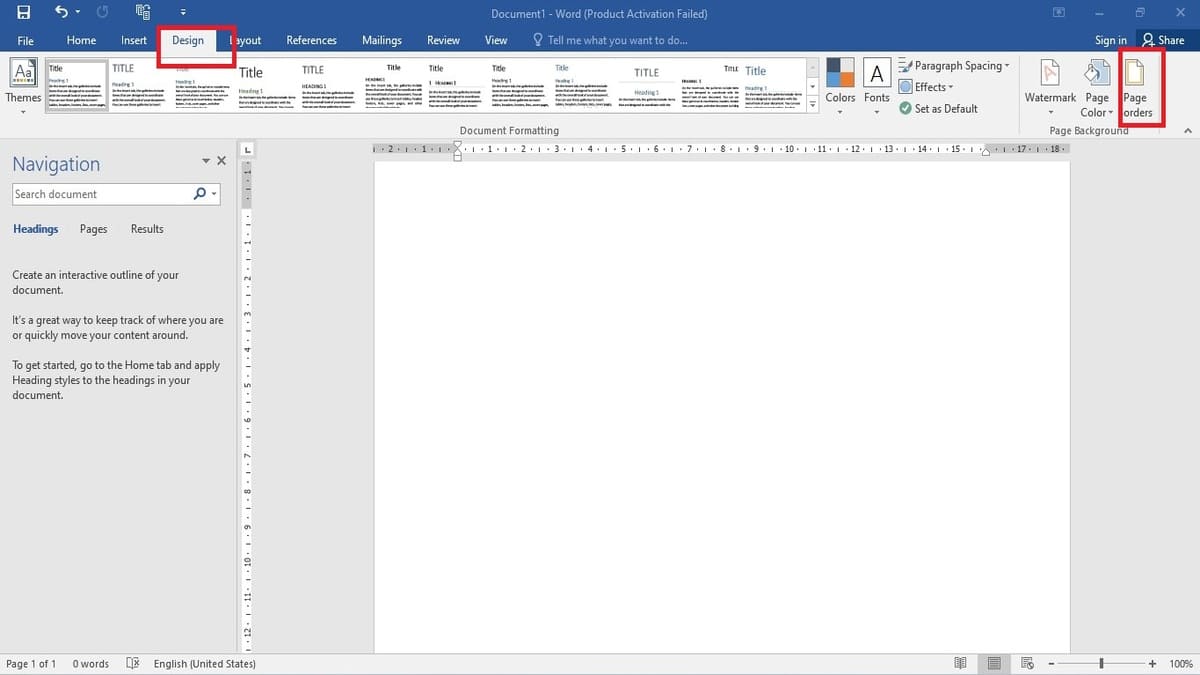Viewport: 1200px width, 675px height.
Task: Collapse the ribbon with the chevron
Action: [1187, 131]
